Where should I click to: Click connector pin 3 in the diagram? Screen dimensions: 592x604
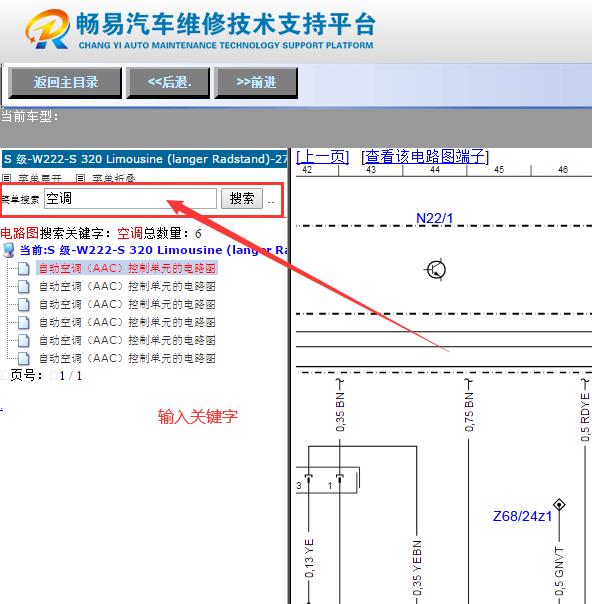[299, 485]
